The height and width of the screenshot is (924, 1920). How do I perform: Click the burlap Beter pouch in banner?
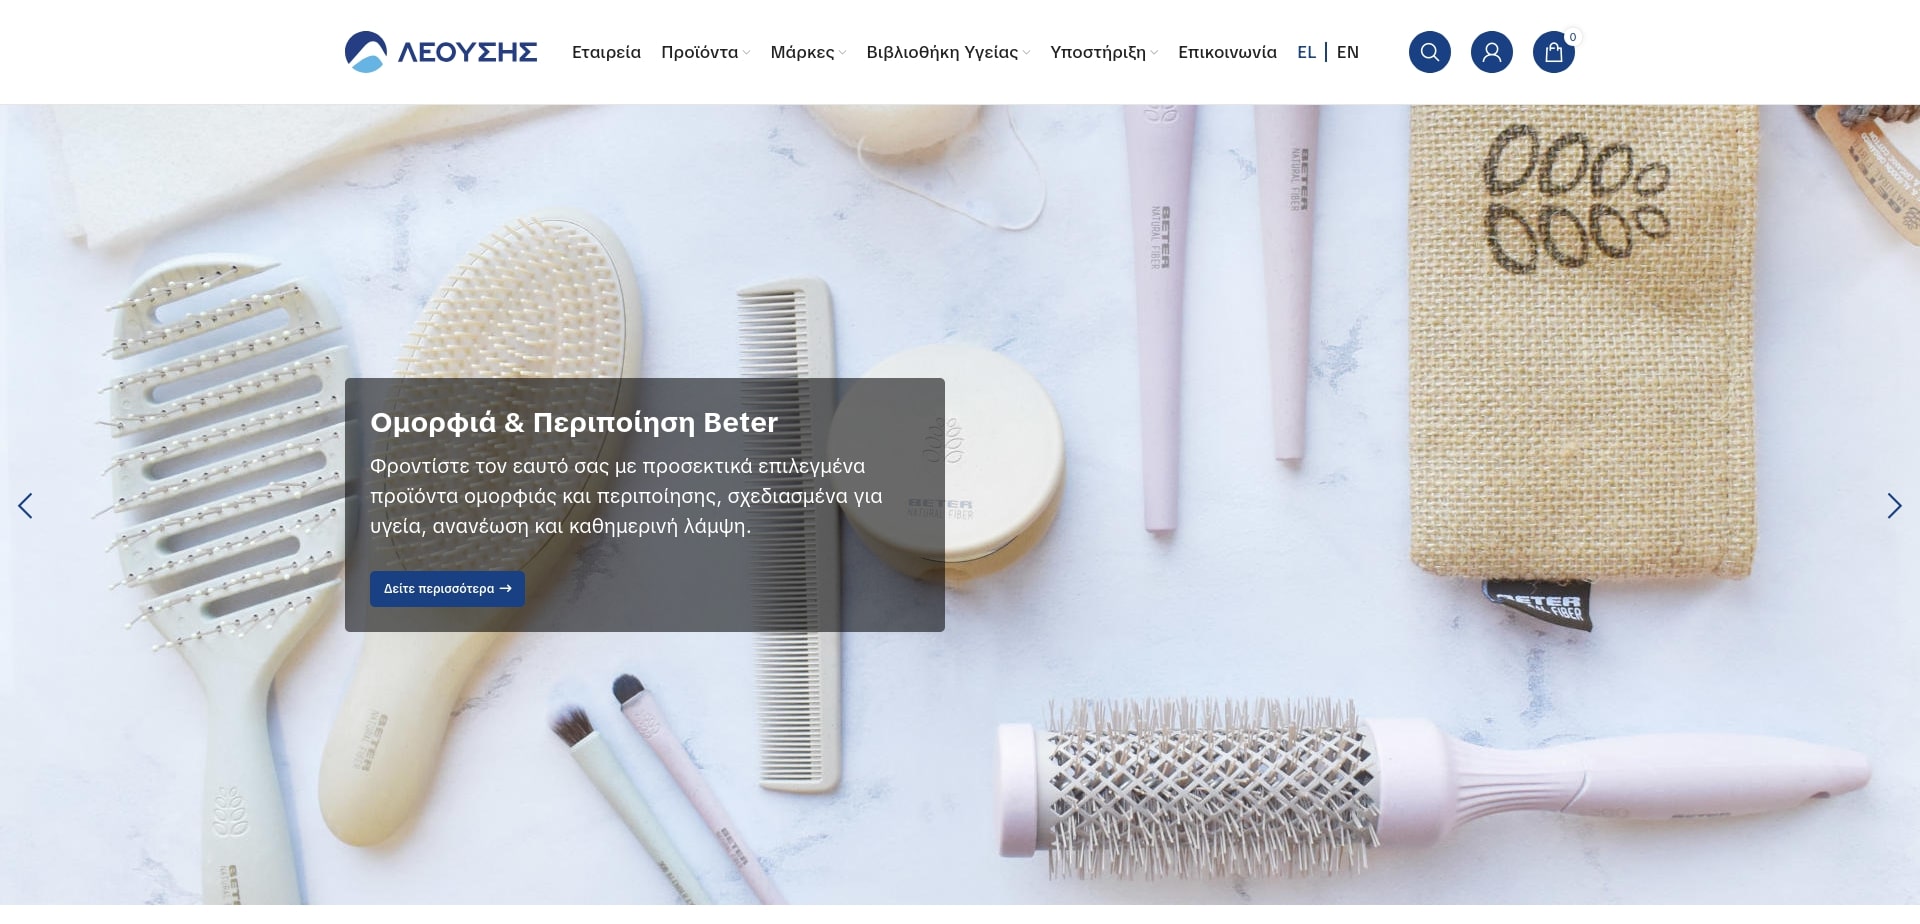(x=1580, y=350)
